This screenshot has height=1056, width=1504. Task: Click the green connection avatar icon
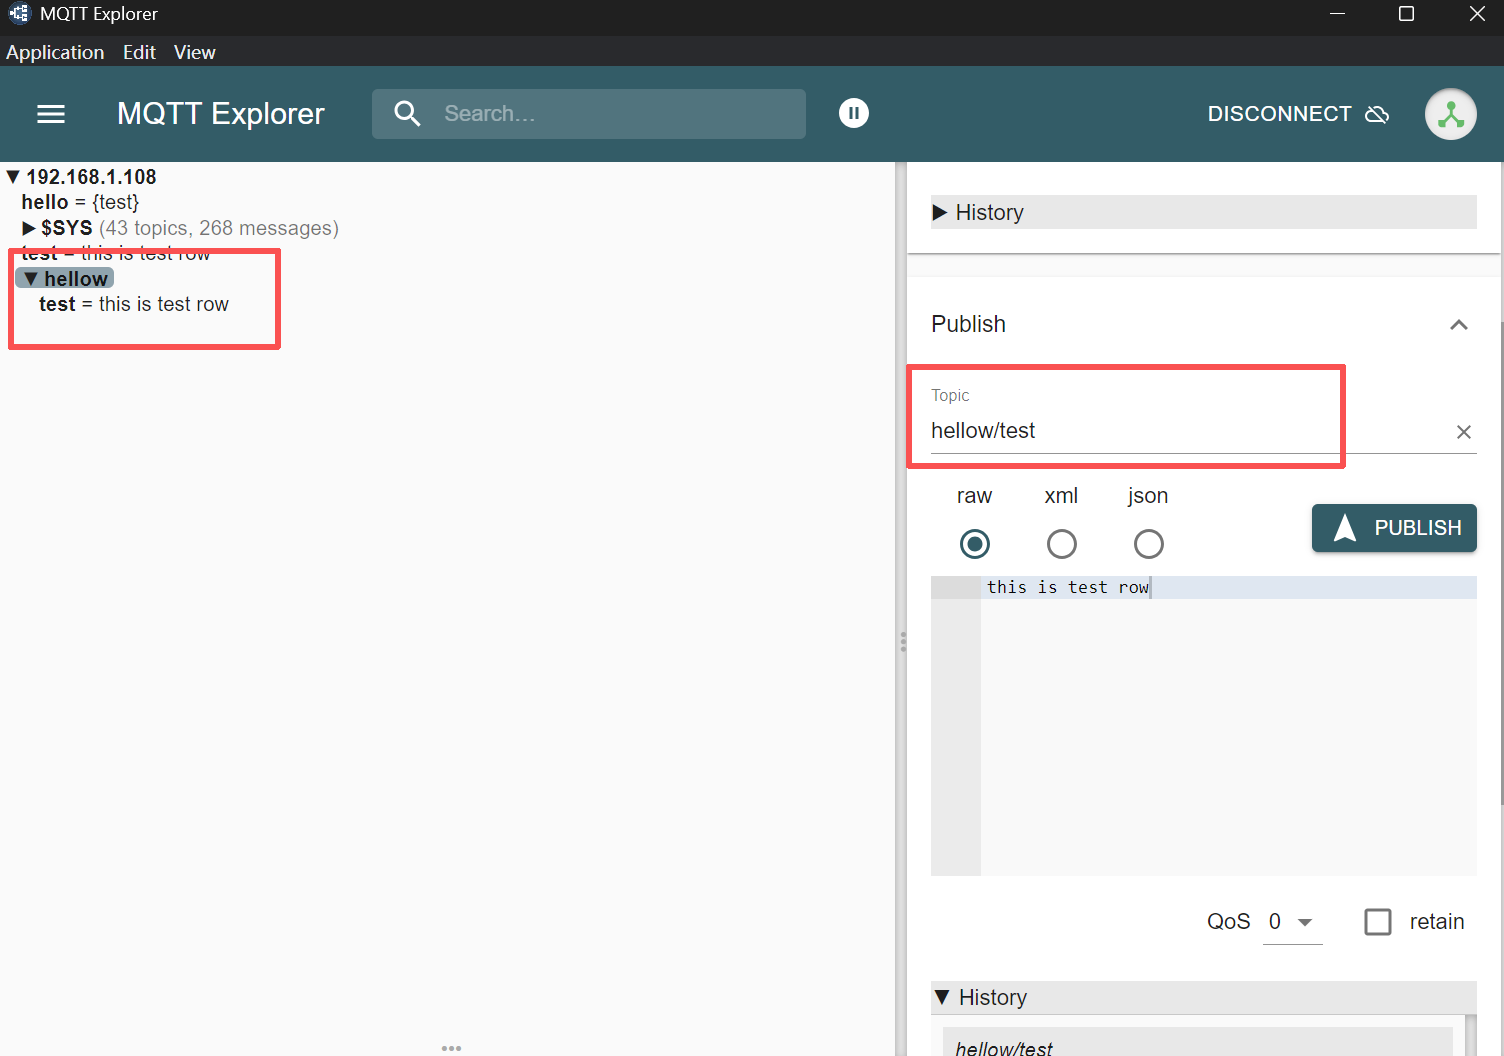coord(1450,114)
